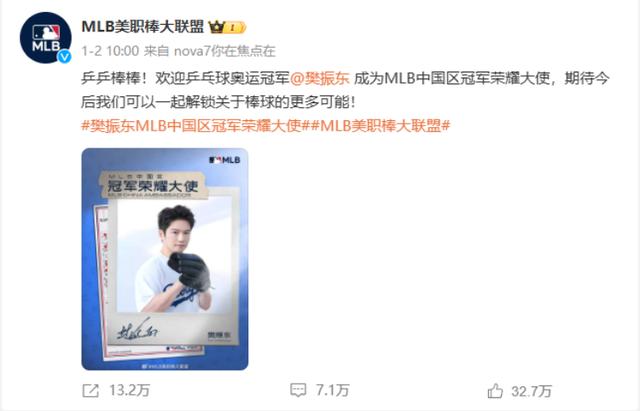Click the 13.2万 repost count

coord(129,391)
